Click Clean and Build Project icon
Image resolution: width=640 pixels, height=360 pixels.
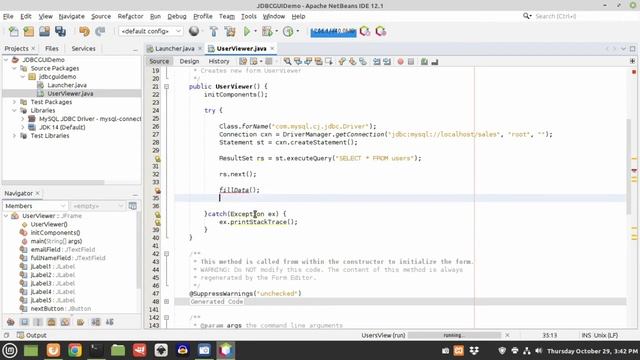pyautogui.click(x=230, y=31)
